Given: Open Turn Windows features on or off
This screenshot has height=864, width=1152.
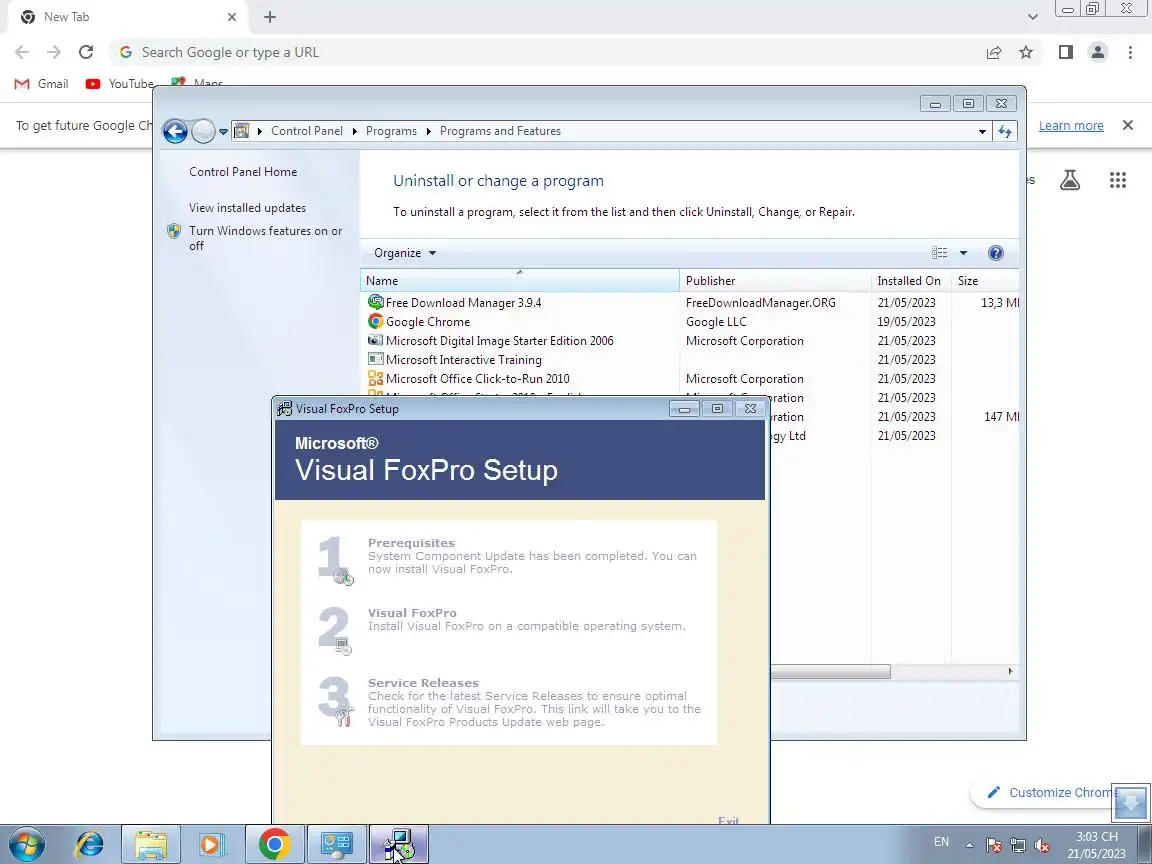Looking at the screenshot, I should tap(265, 238).
